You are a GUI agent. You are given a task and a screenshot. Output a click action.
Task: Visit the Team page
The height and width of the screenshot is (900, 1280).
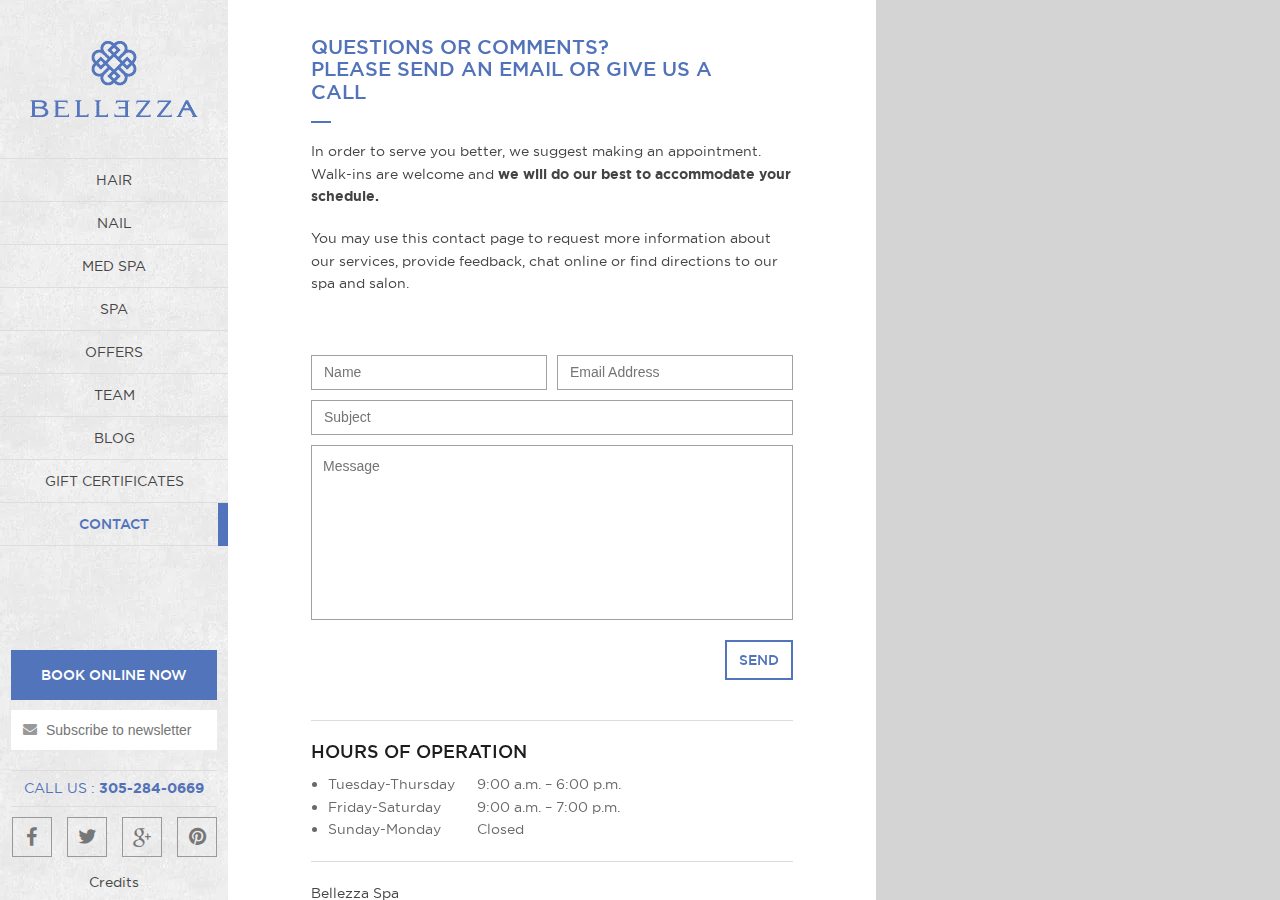(x=114, y=395)
